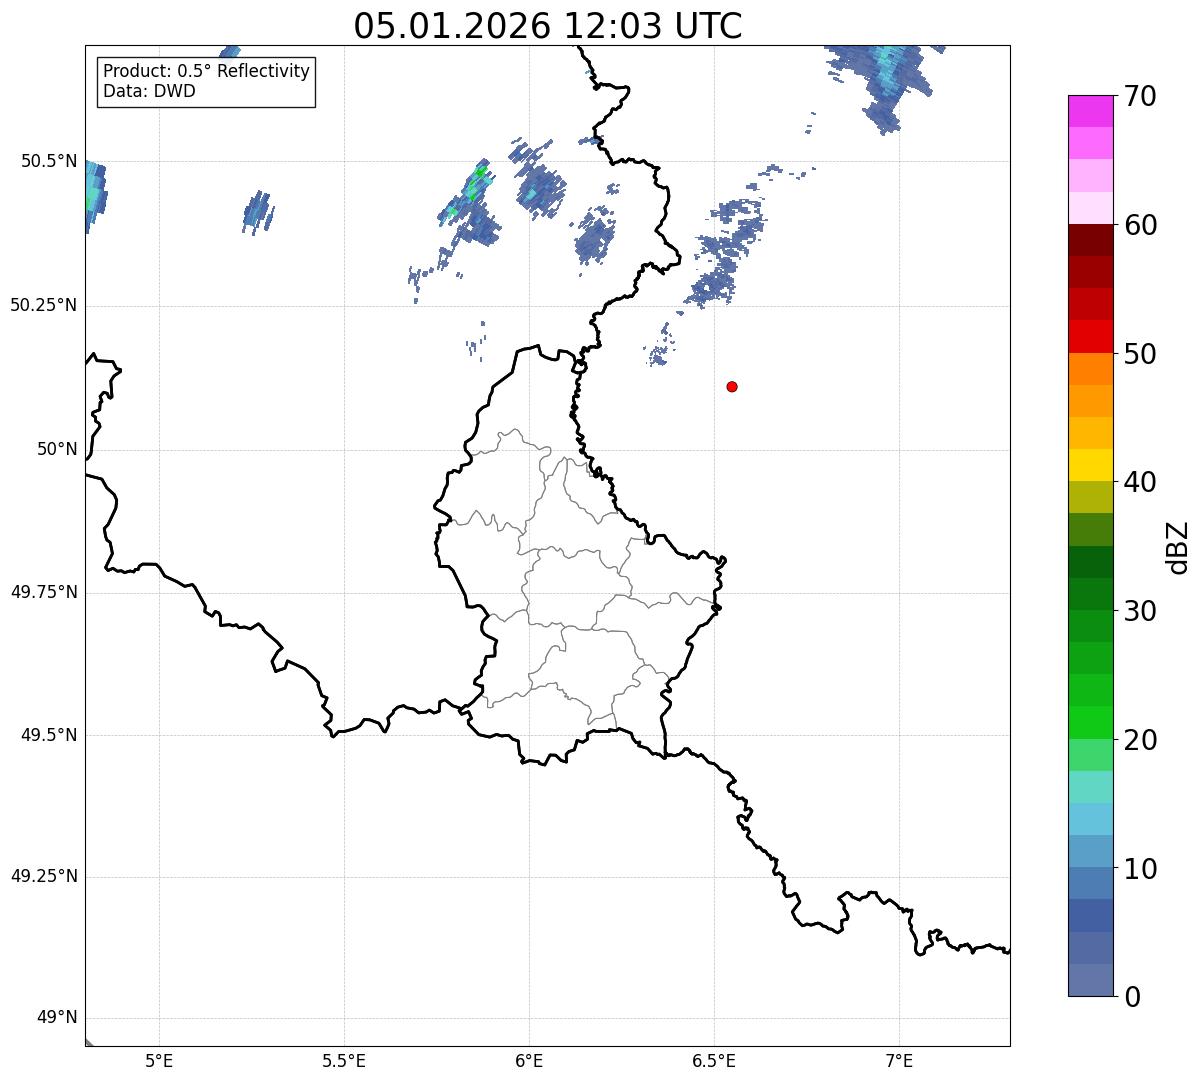Click the title 05.01.2026 12:03 UTC
This screenshot has width=1202, height=1081.
pos(548,25)
